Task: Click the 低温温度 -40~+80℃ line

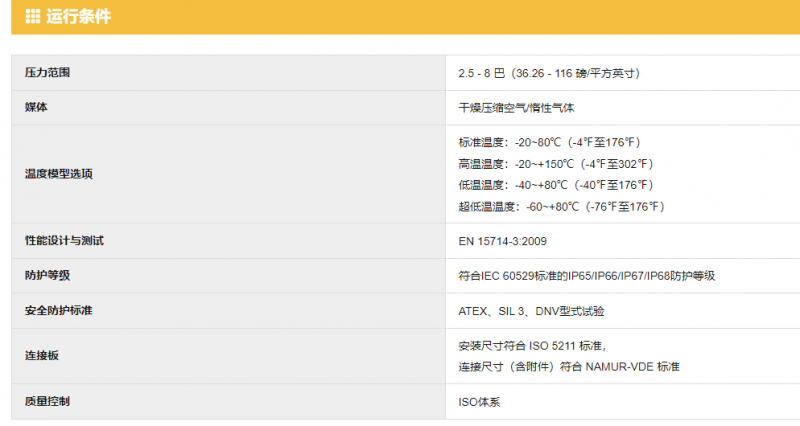Action: click(555, 185)
